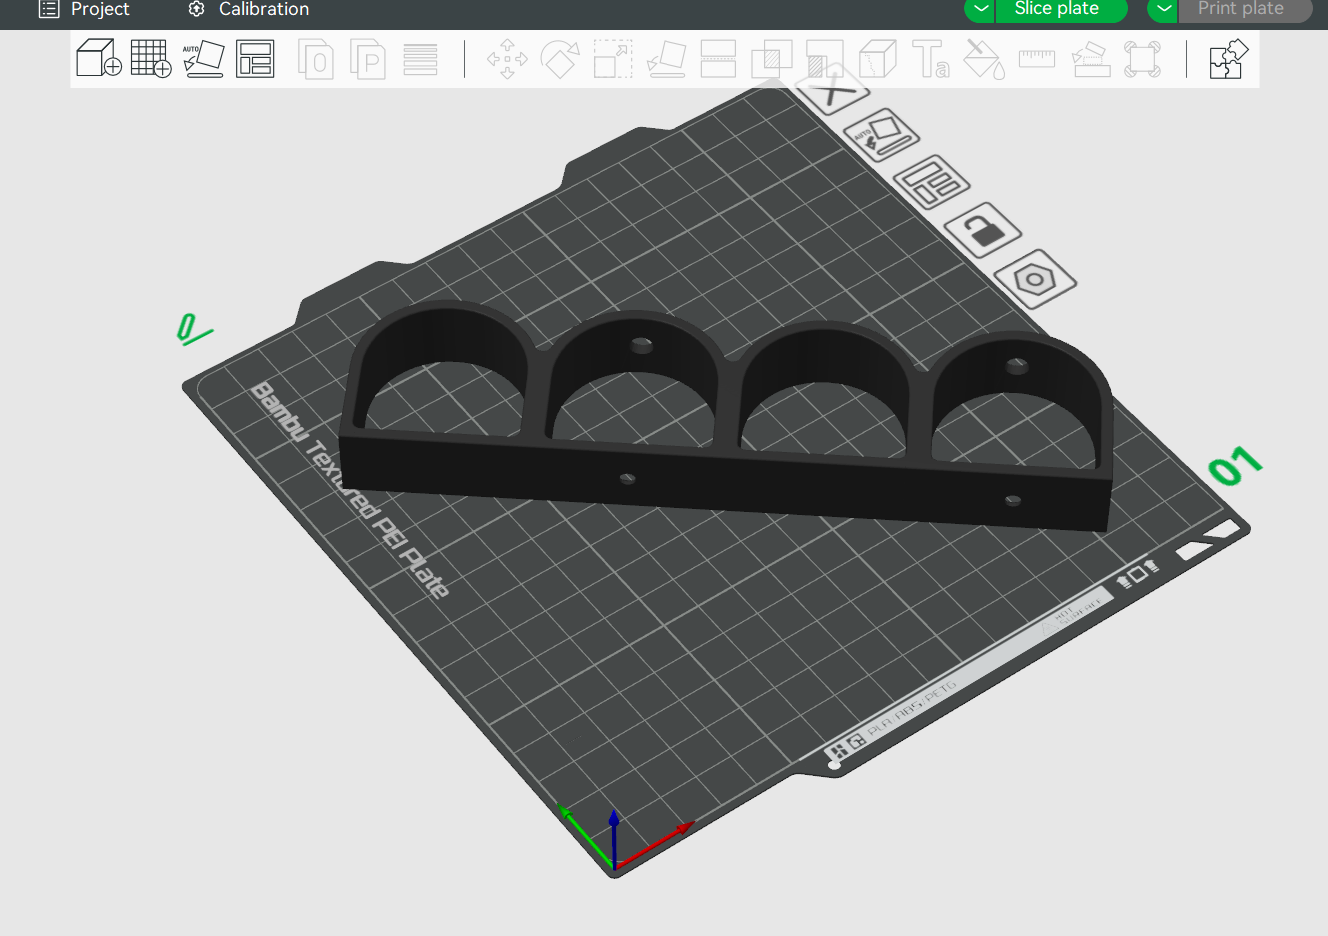Select the Rotate tool
This screenshot has width=1328, height=936.
(560, 59)
